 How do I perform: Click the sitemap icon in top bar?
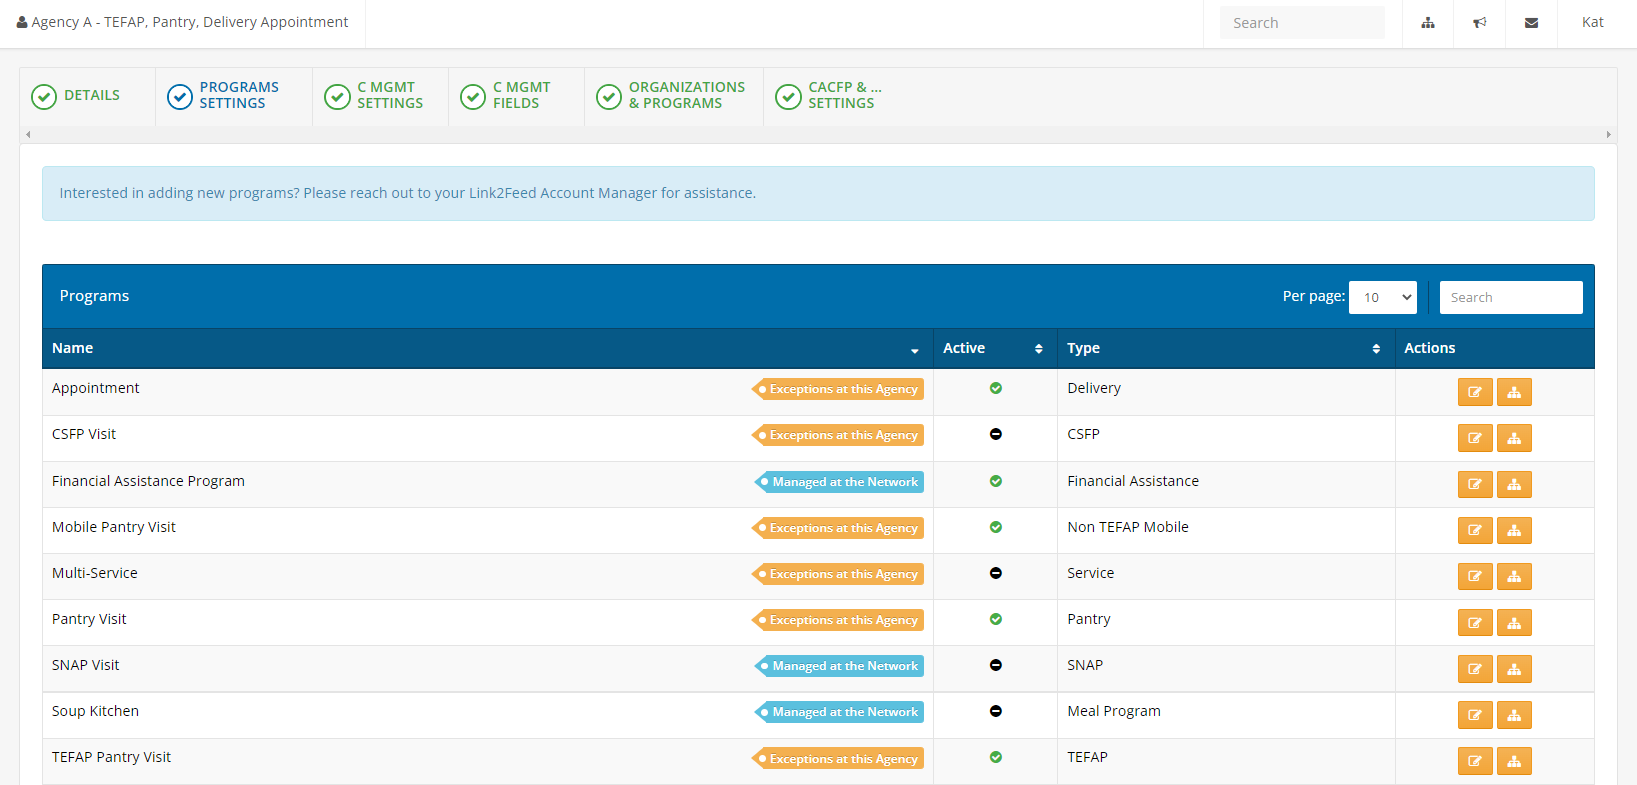coord(1428,23)
